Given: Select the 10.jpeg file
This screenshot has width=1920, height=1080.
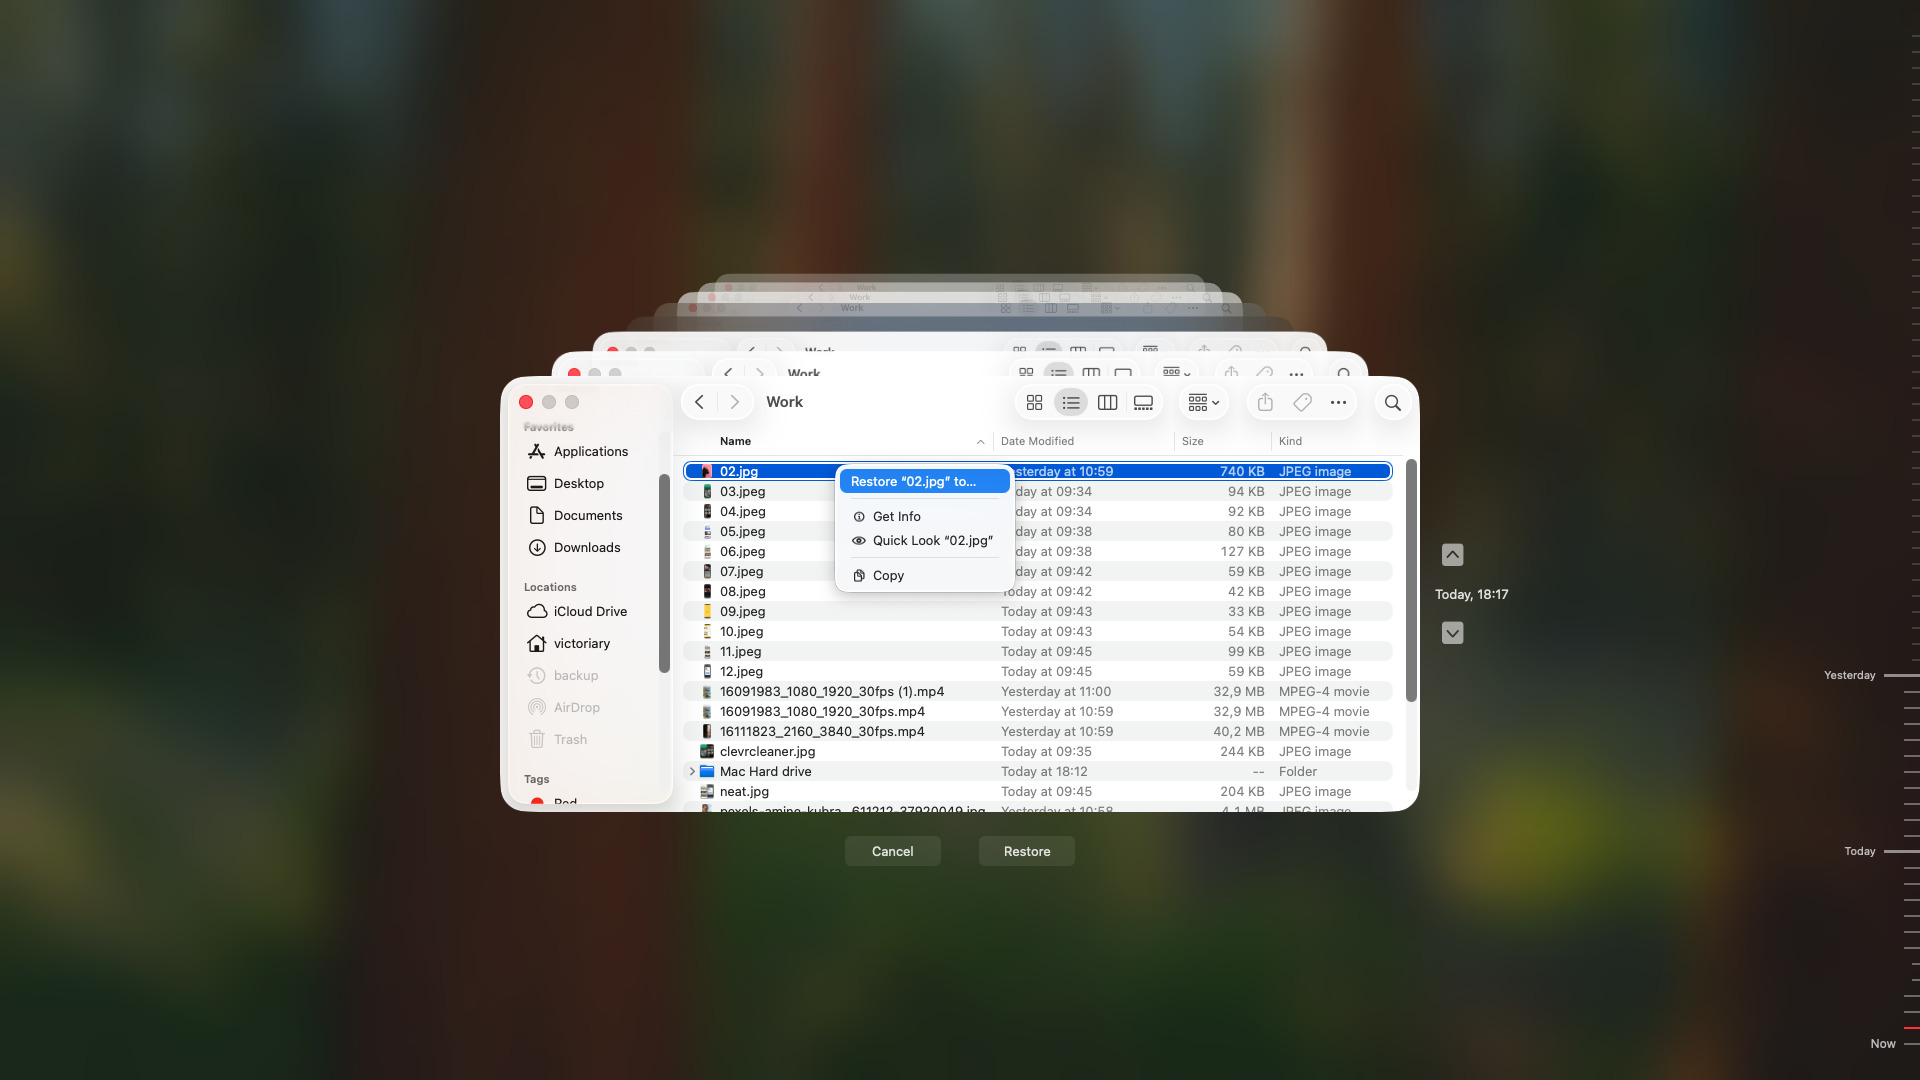Looking at the screenshot, I should coord(1038,631).
